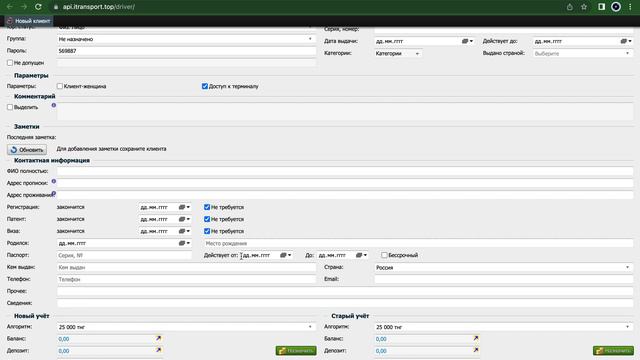The width and height of the screenshot is (640, 360).
Task: Click the Место рождения input field
Action: point(418,243)
